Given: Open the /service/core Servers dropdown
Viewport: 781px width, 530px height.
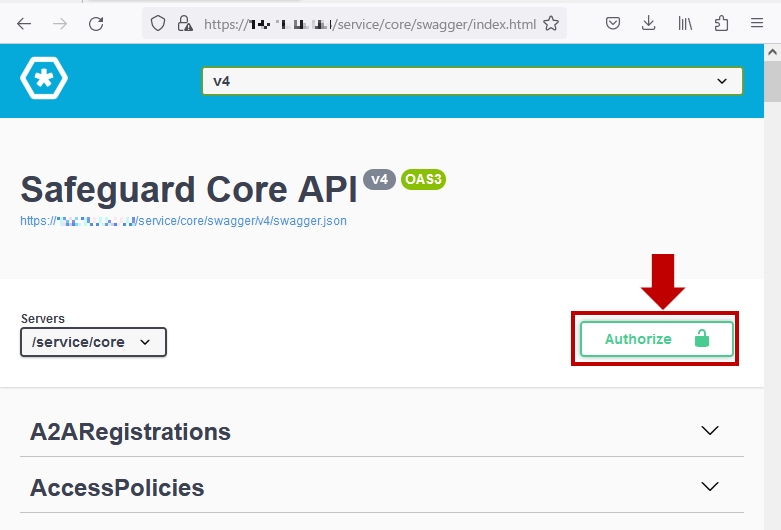Looking at the screenshot, I should [93, 342].
